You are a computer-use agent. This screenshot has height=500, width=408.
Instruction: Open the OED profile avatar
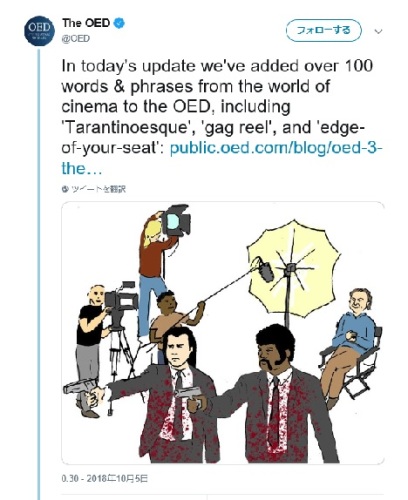(x=39, y=31)
